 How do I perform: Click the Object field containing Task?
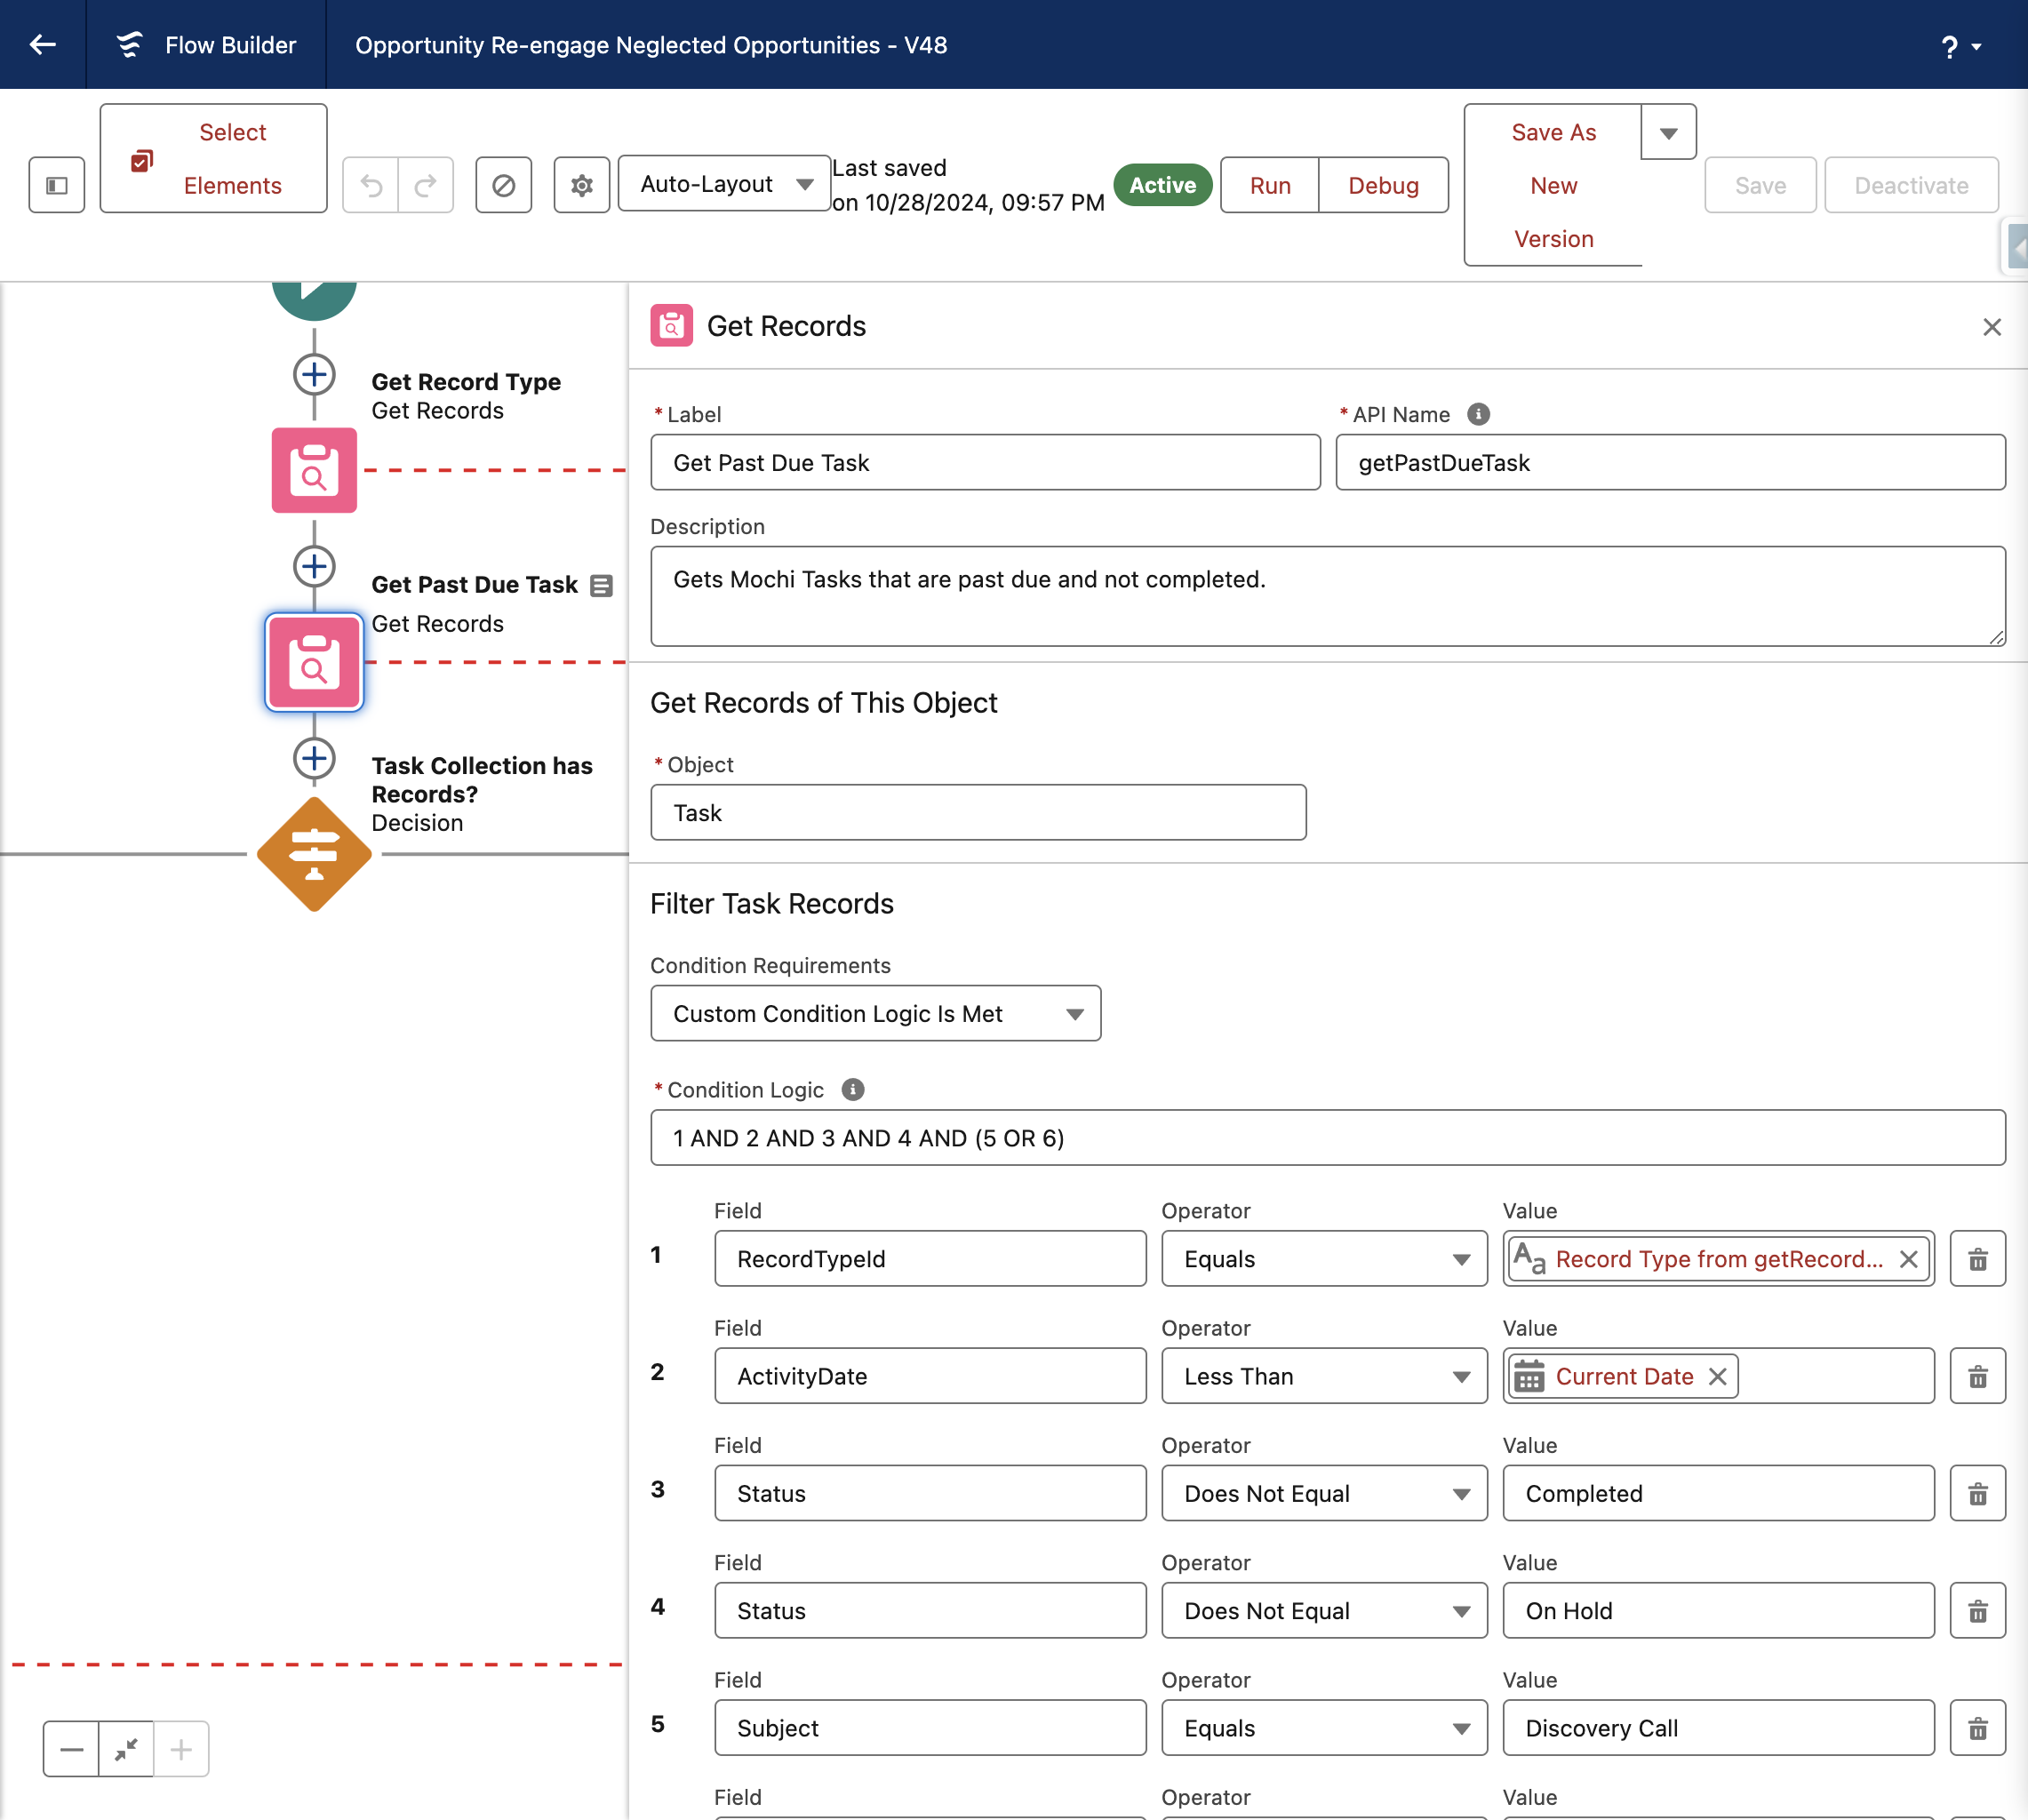(x=978, y=812)
